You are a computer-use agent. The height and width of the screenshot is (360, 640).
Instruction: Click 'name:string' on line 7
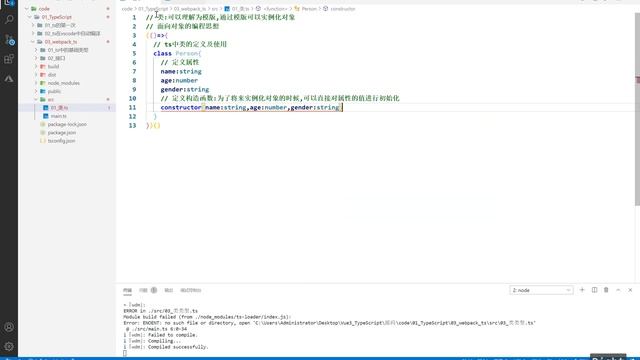coord(181,71)
